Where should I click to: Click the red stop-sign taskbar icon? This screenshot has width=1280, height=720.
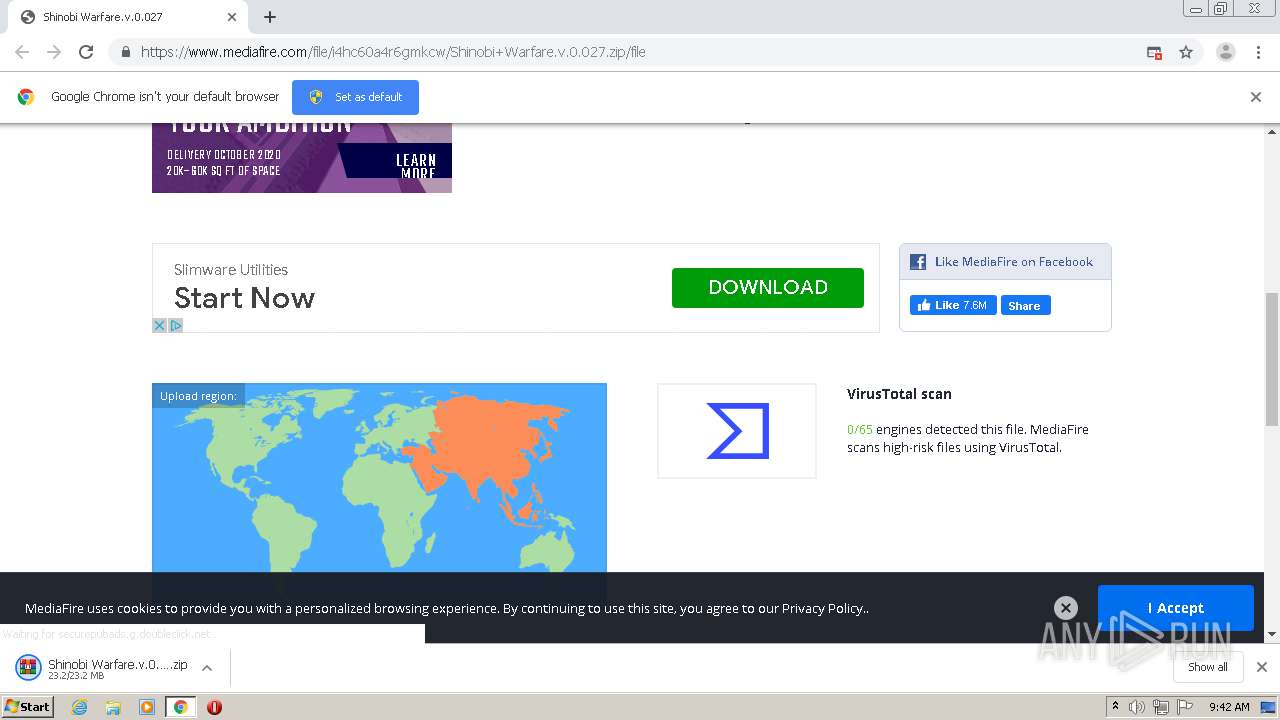click(214, 707)
